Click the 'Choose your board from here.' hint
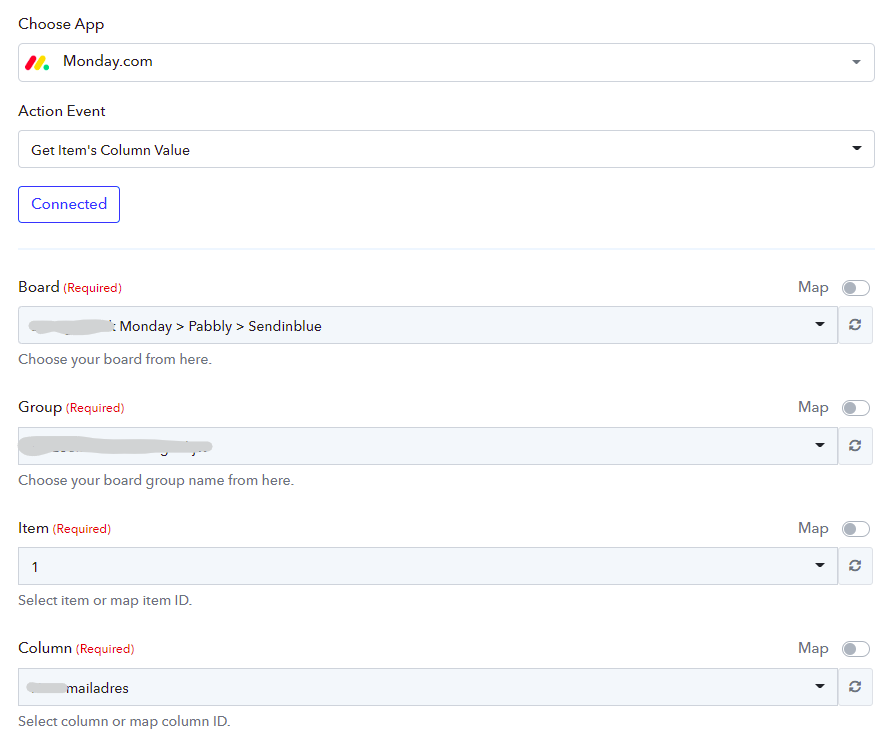This screenshot has width=888, height=729. [x=115, y=360]
